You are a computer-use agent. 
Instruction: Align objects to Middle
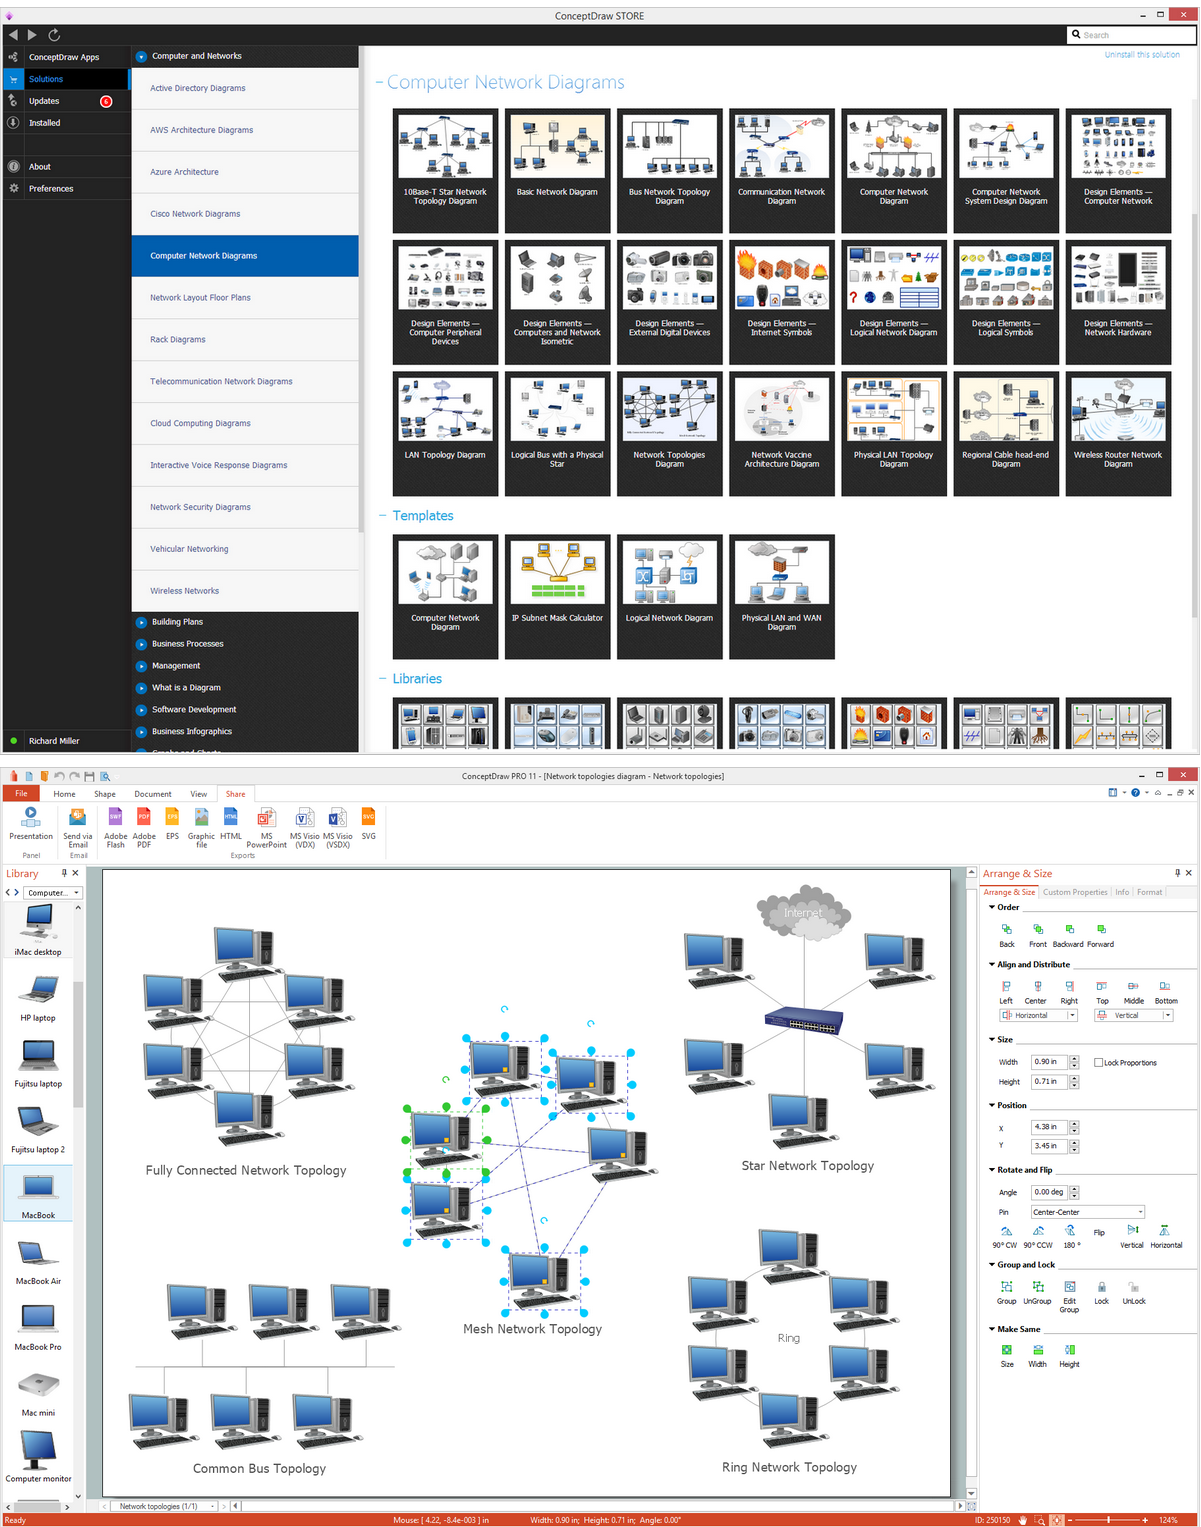tap(1133, 992)
